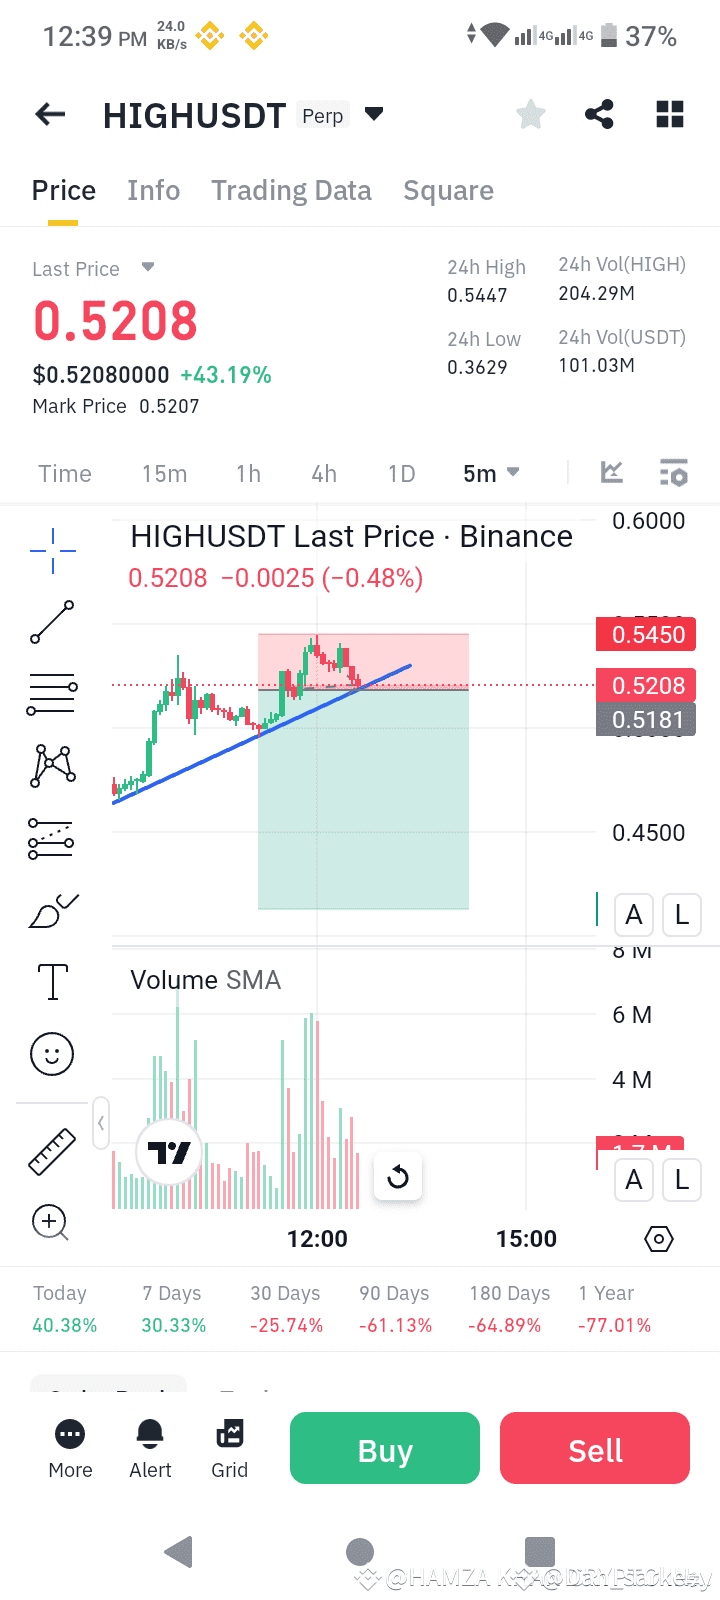The width and height of the screenshot is (720, 1600).
Task: Select the horizontal lines Fib tool
Action: 52,693
